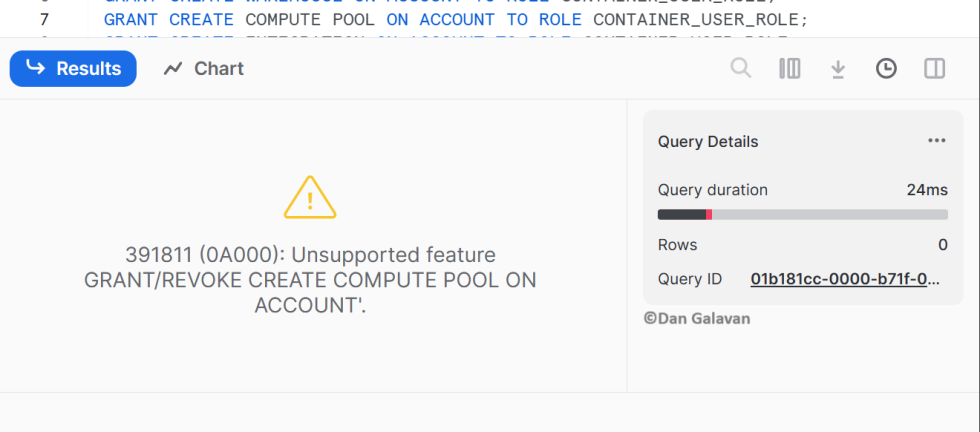Open Query Details more options menu
Image resolution: width=980 pixels, height=432 pixels.
point(936,141)
